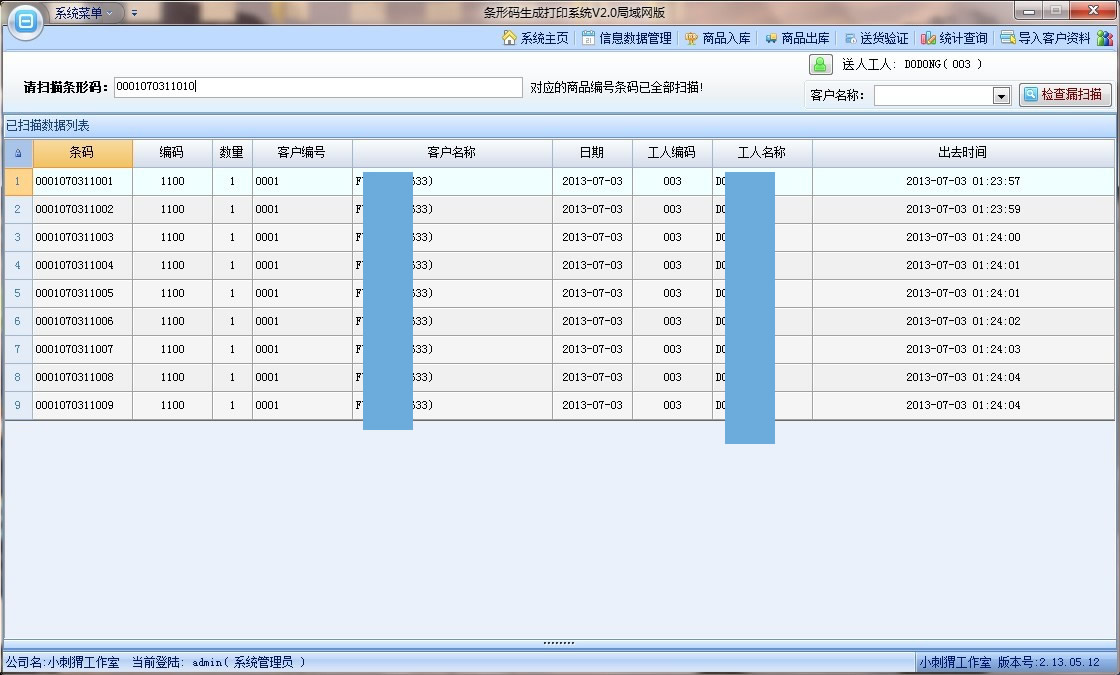Sort by 工人编码 column header
Viewport: 1120px width, 675px height.
coord(672,153)
